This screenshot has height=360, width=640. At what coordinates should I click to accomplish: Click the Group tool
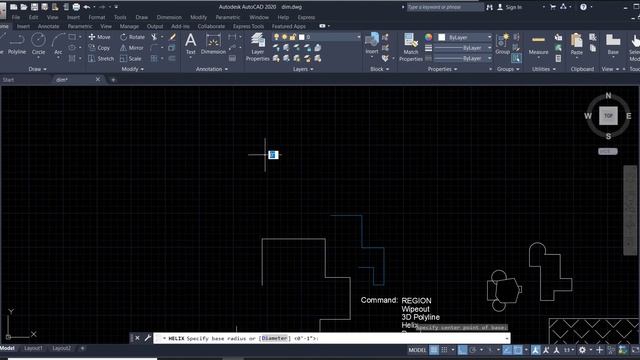[x=502, y=44]
